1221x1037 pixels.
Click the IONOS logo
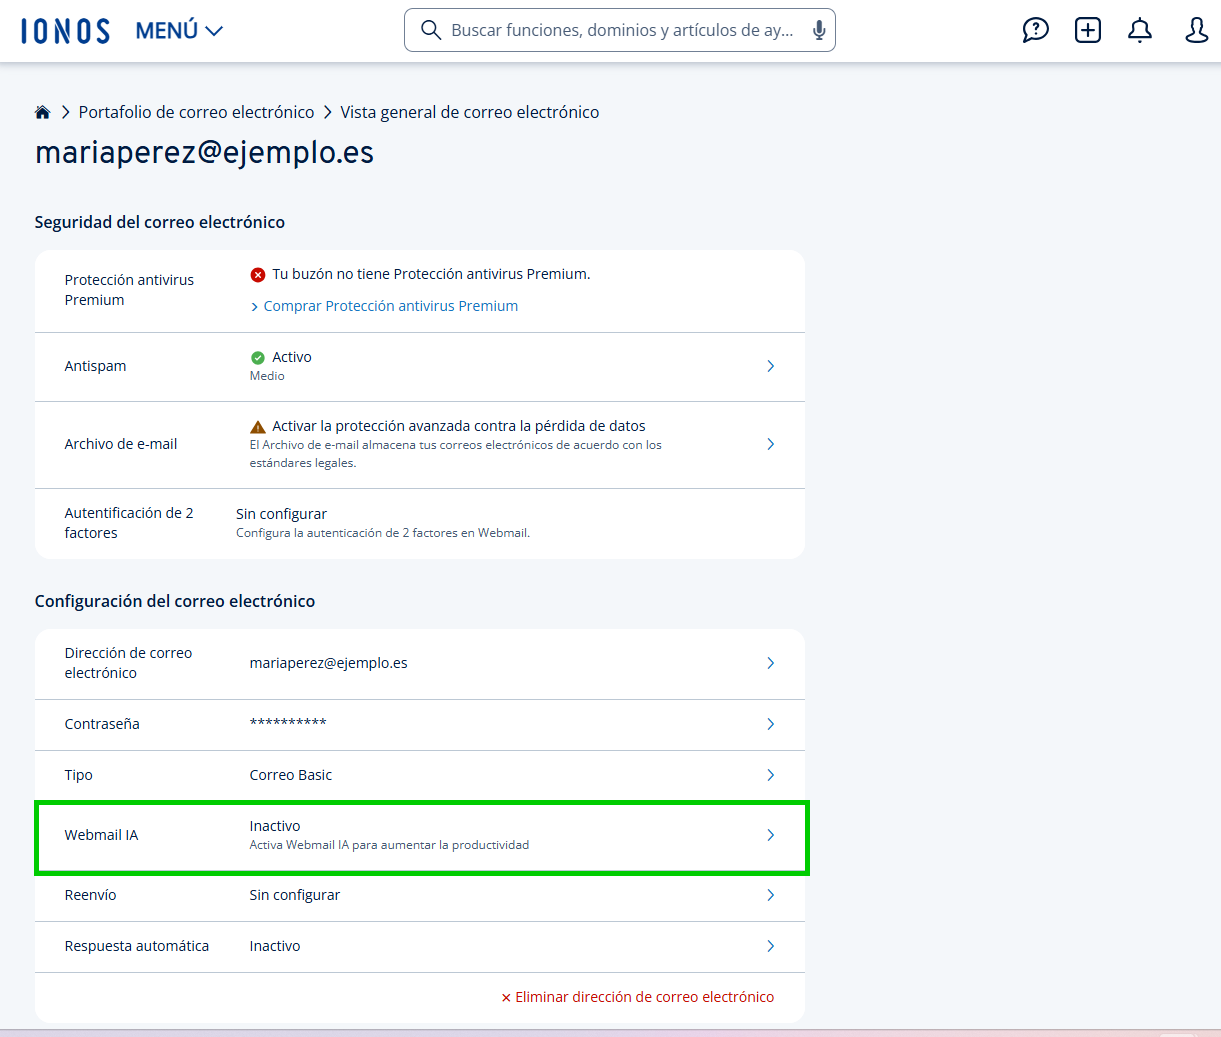pyautogui.click(x=65, y=31)
